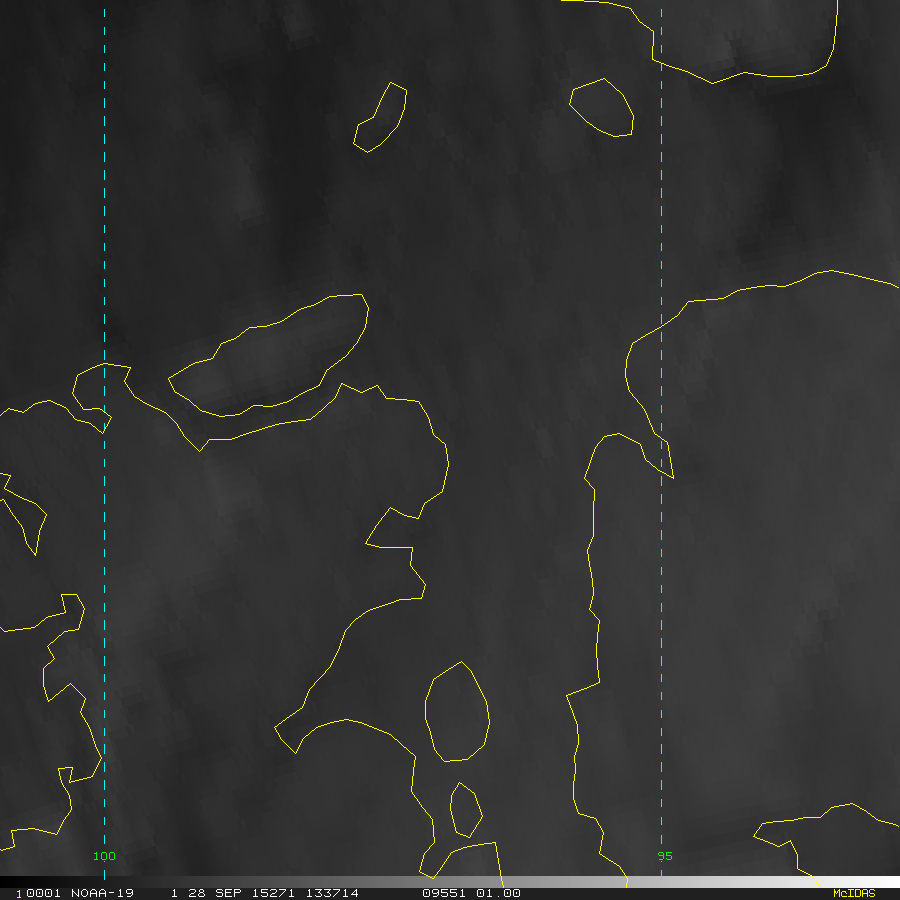Image resolution: width=900 pixels, height=900 pixels.
Task: Click inside the oval outline at lower center
Action: tap(457, 712)
